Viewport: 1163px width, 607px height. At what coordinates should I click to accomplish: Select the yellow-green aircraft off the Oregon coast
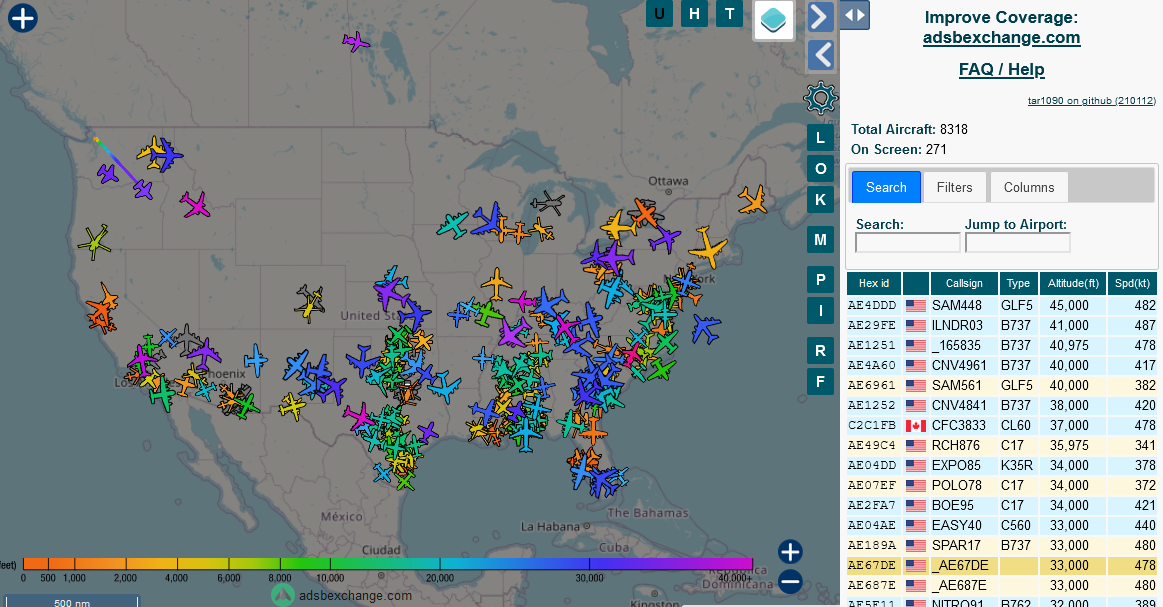(95, 241)
